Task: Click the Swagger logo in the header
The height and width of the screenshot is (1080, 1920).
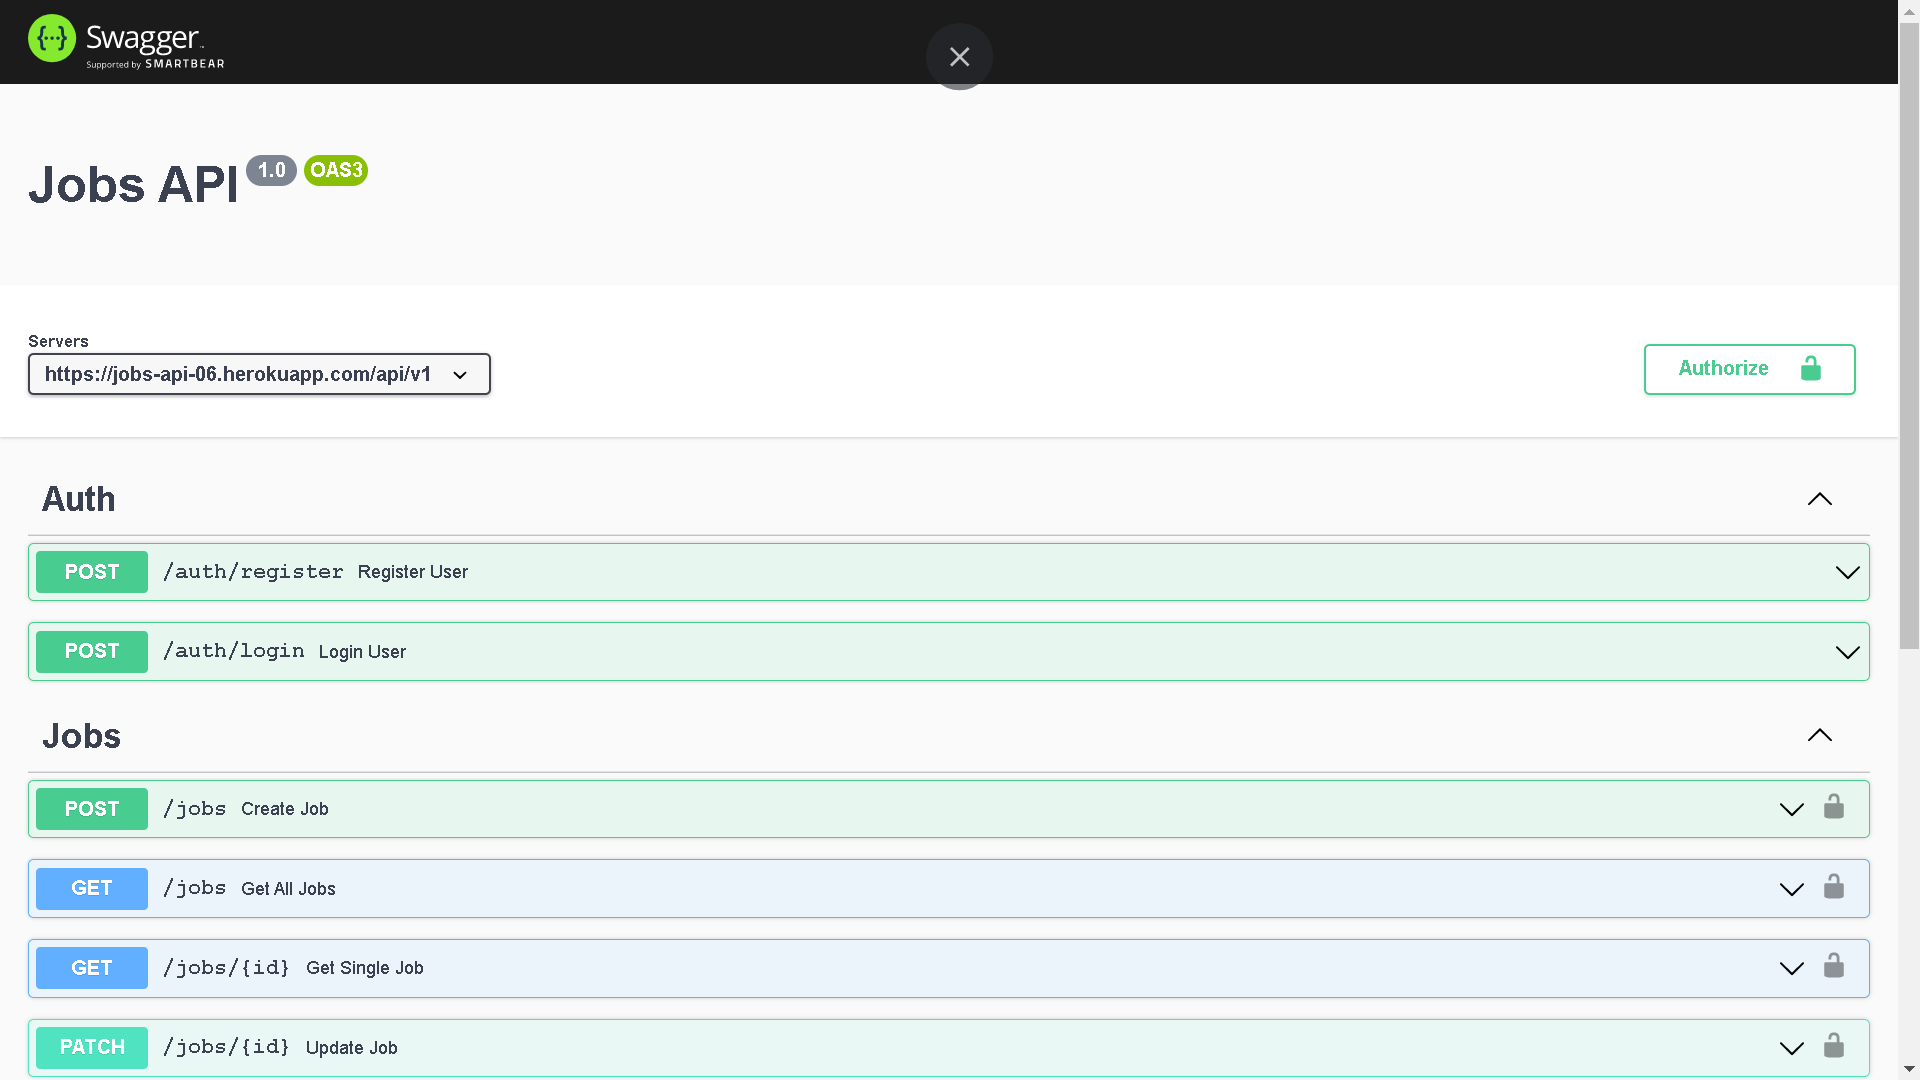Action: tap(125, 40)
